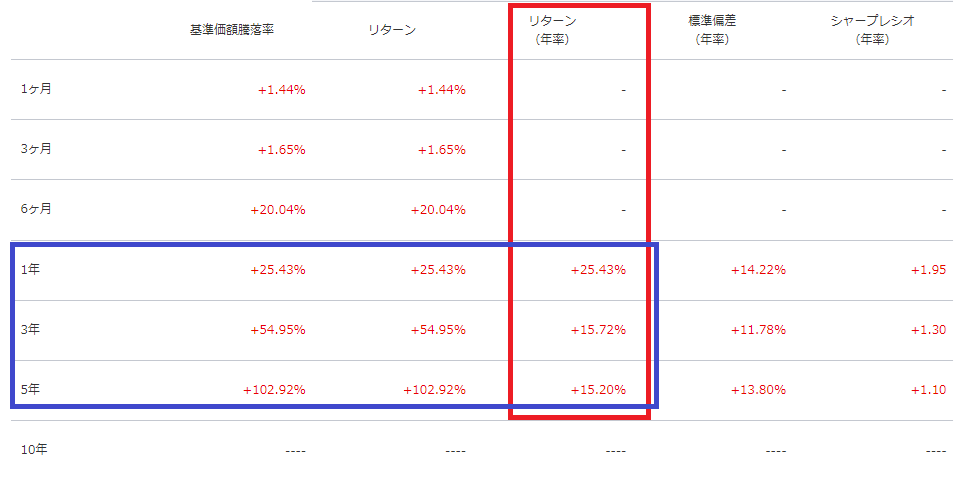
Task: Click the 標準偏差(年率) column header
Action: [x=712, y=30]
